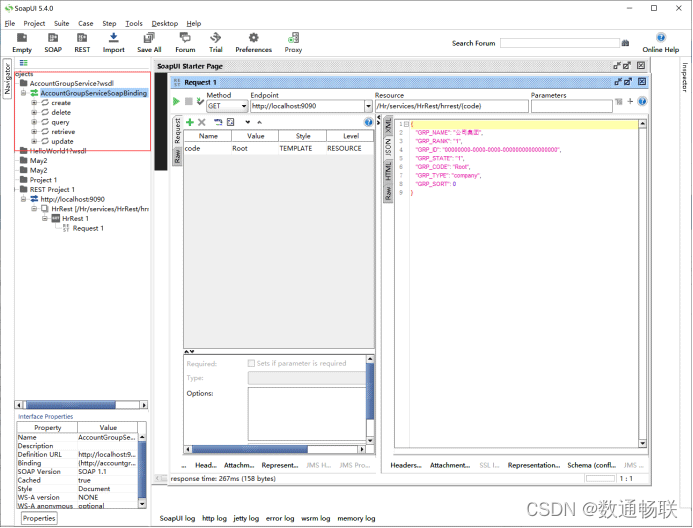Click the cancel request stop icon

pyautogui.click(x=189, y=102)
